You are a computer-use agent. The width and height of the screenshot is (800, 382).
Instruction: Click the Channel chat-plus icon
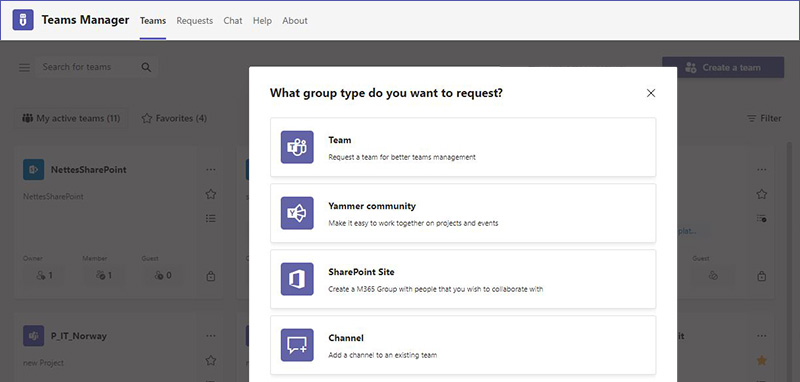[297, 345]
